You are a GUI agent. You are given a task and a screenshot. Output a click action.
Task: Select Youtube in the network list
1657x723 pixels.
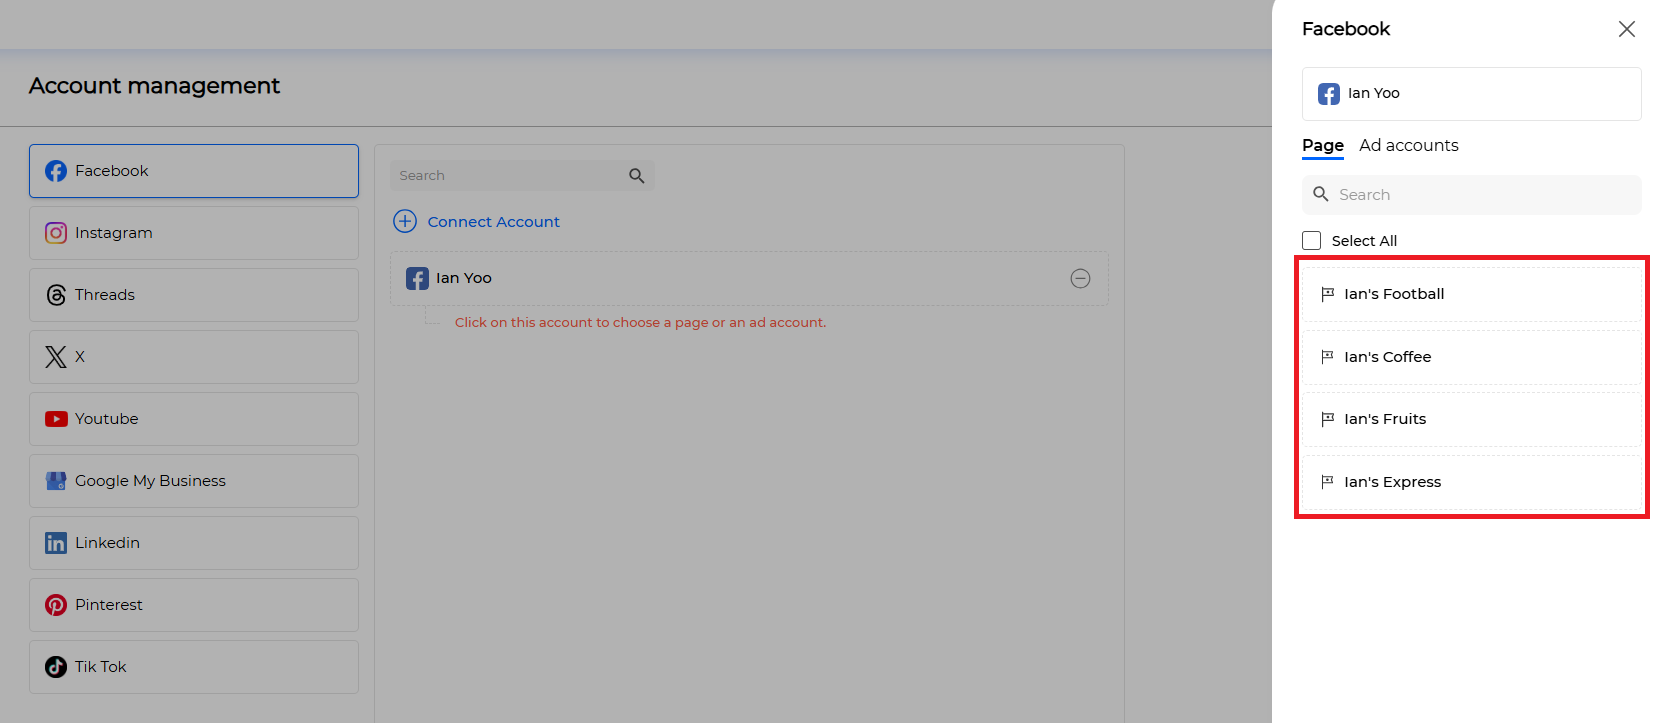tap(194, 419)
